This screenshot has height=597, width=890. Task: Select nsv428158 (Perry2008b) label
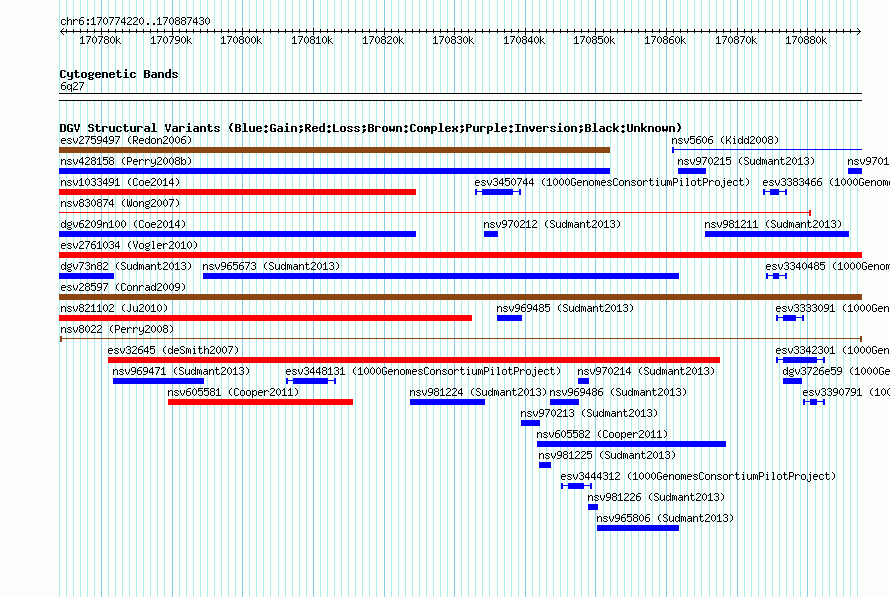[x=126, y=161]
